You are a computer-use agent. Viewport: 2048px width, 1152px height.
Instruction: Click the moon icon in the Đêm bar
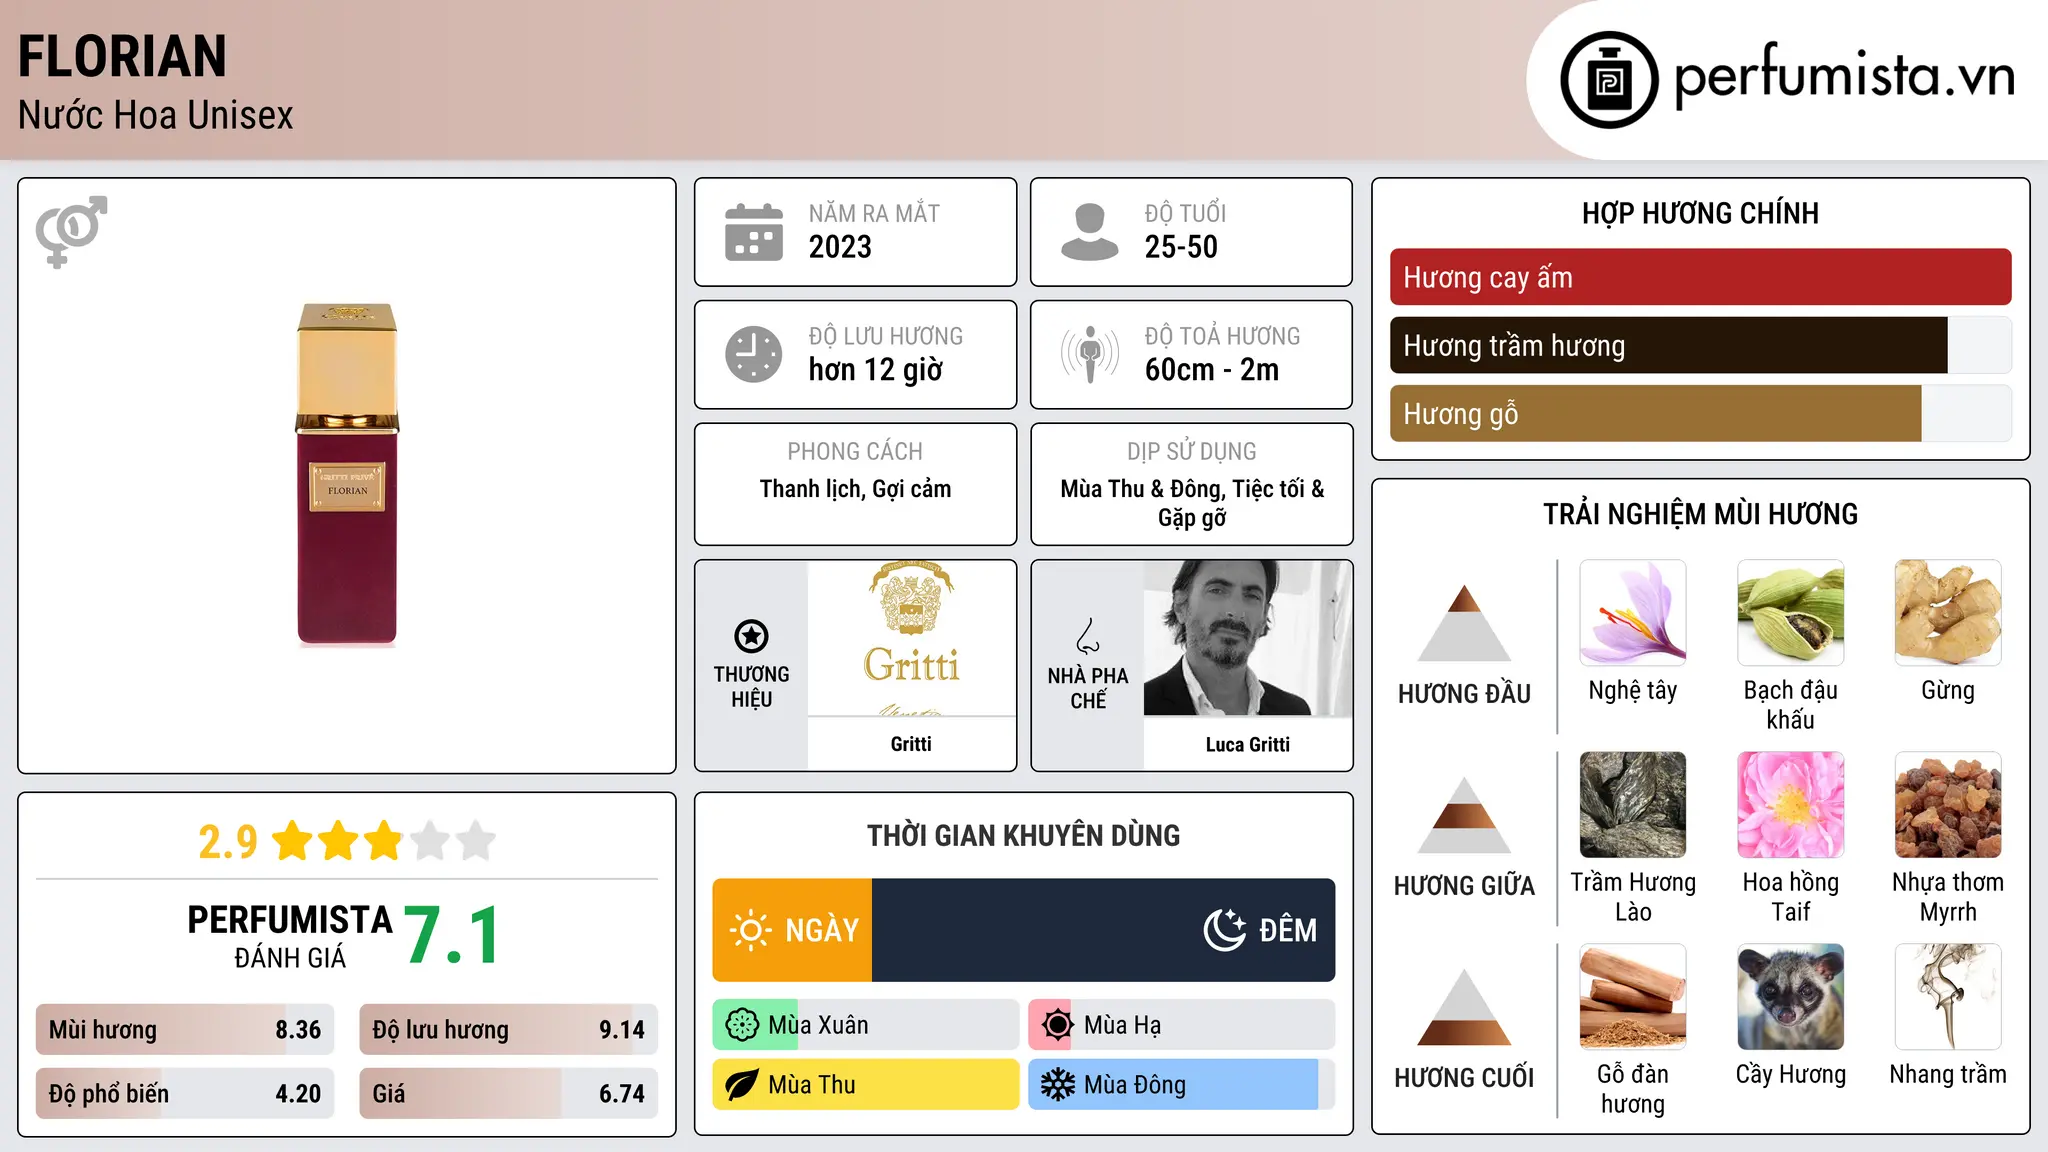(x=1225, y=930)
